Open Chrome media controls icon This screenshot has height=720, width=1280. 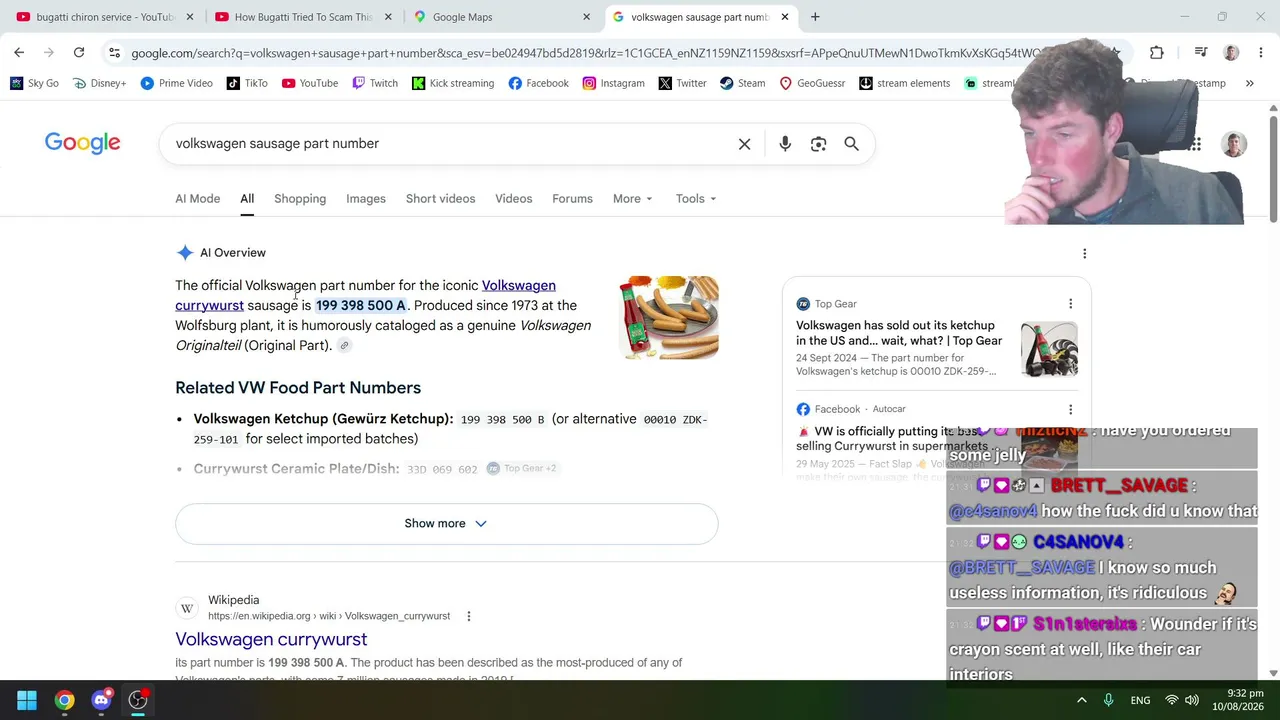pyautogui.click(x=1203, y=53)
